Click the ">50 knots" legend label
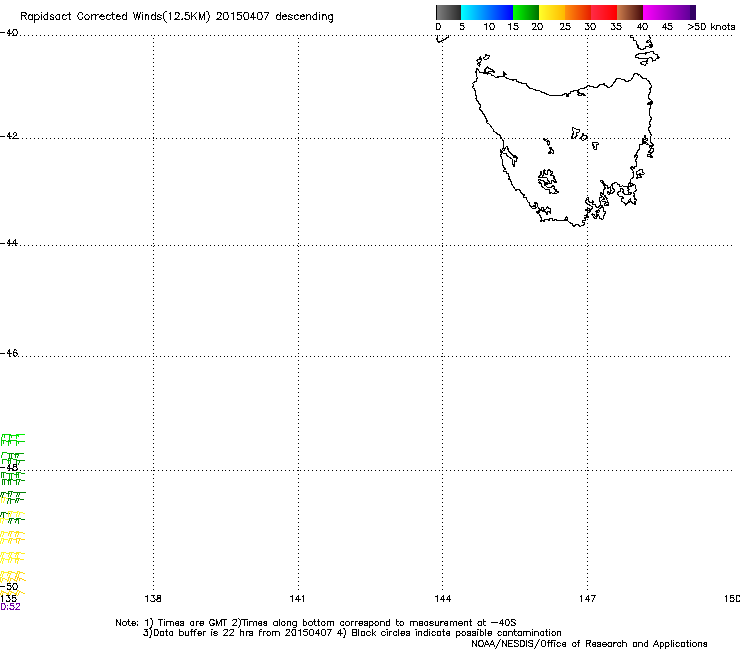 click(x=711, y=27)
